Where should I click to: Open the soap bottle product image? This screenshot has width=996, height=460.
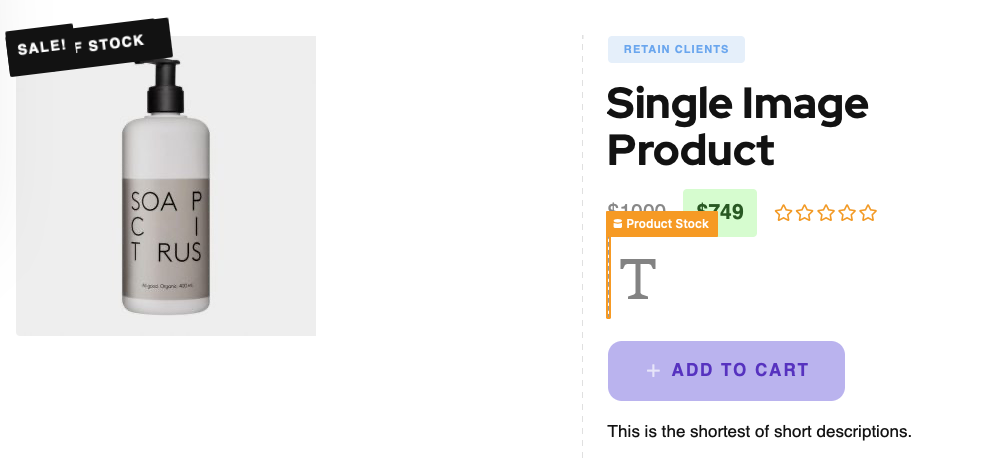[166, 200]
